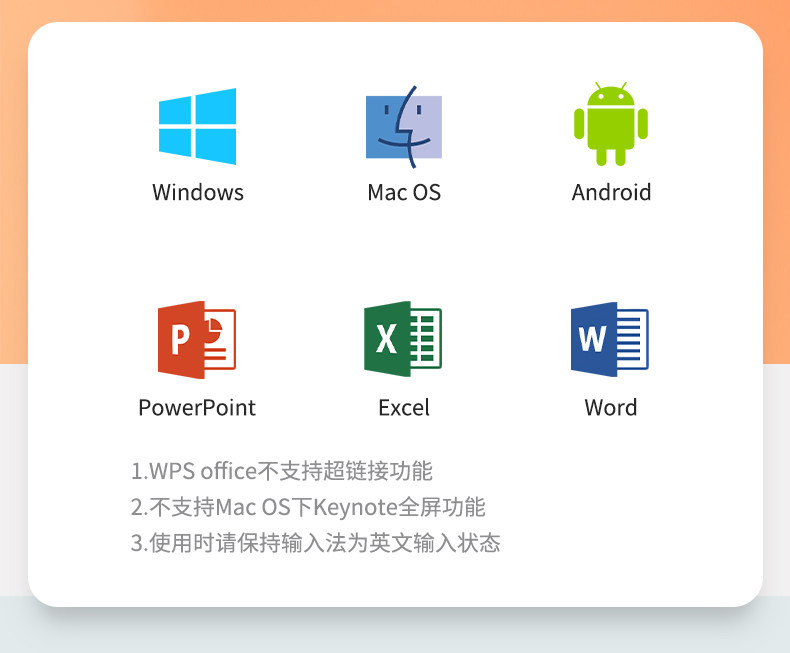Click the "Mac OS" label
790x653 pixels.
[x=404, y=192]
